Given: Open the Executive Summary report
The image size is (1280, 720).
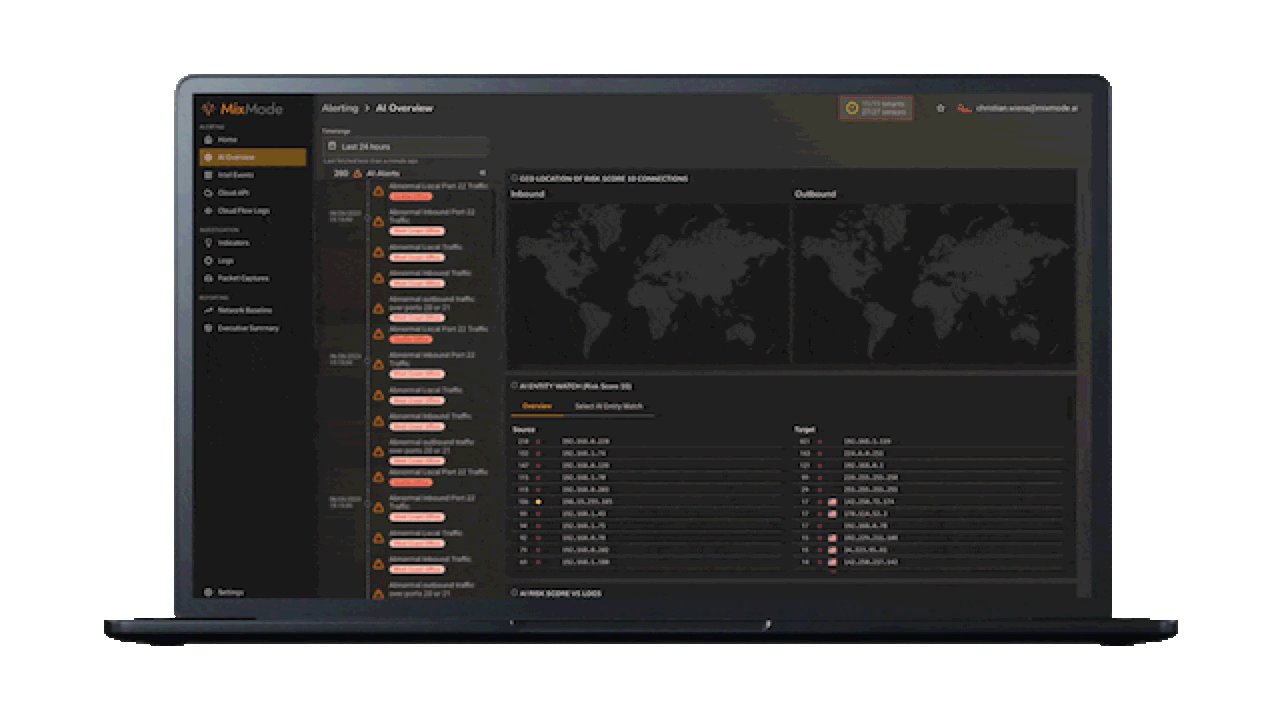Looking at the screenshot, I should pyautogui.click(x=248, y=328).
